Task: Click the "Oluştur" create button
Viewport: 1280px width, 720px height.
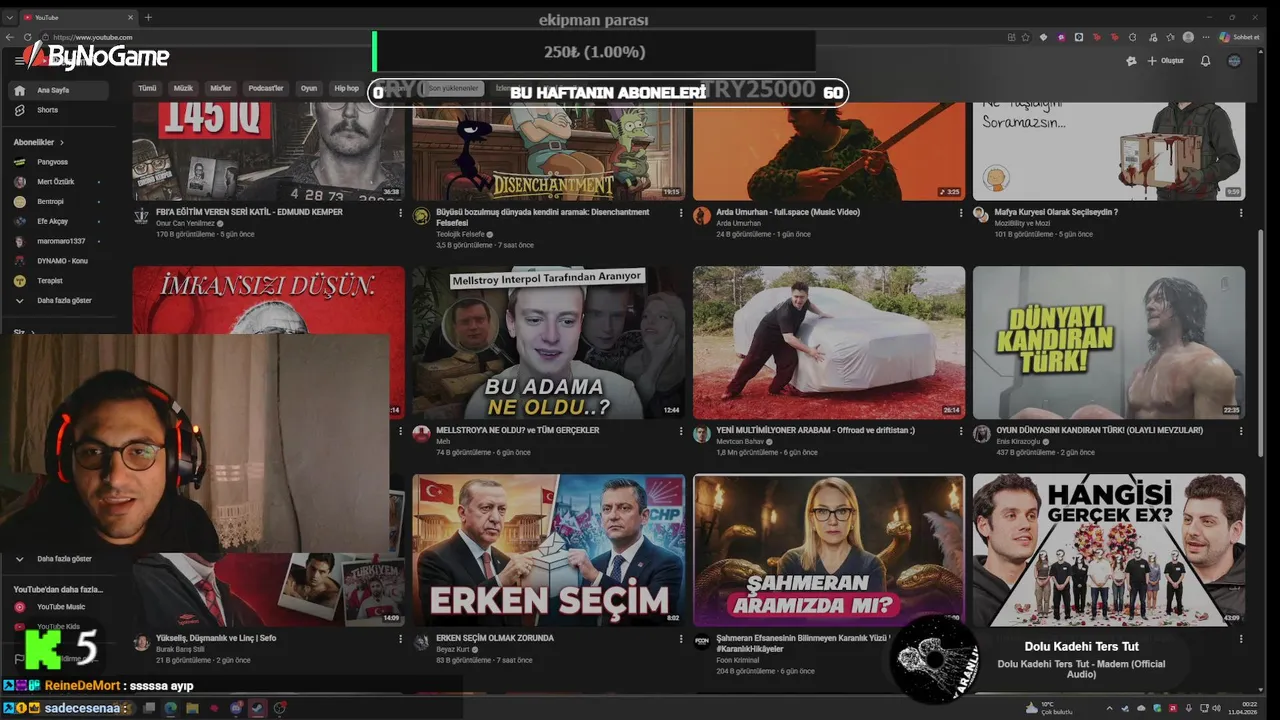Action: 1165,61
